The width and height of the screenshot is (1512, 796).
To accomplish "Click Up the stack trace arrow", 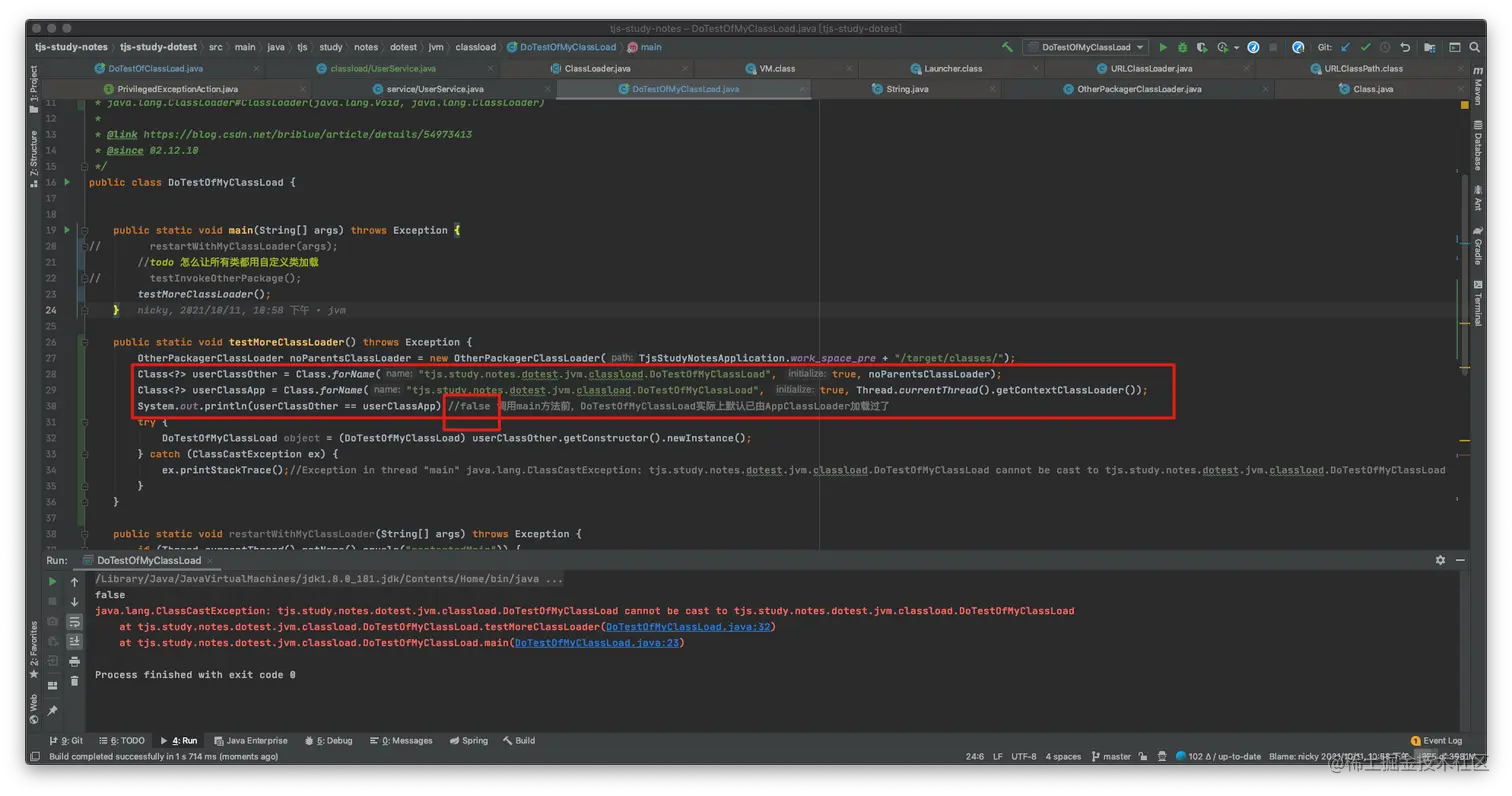I will pos(74,581).
